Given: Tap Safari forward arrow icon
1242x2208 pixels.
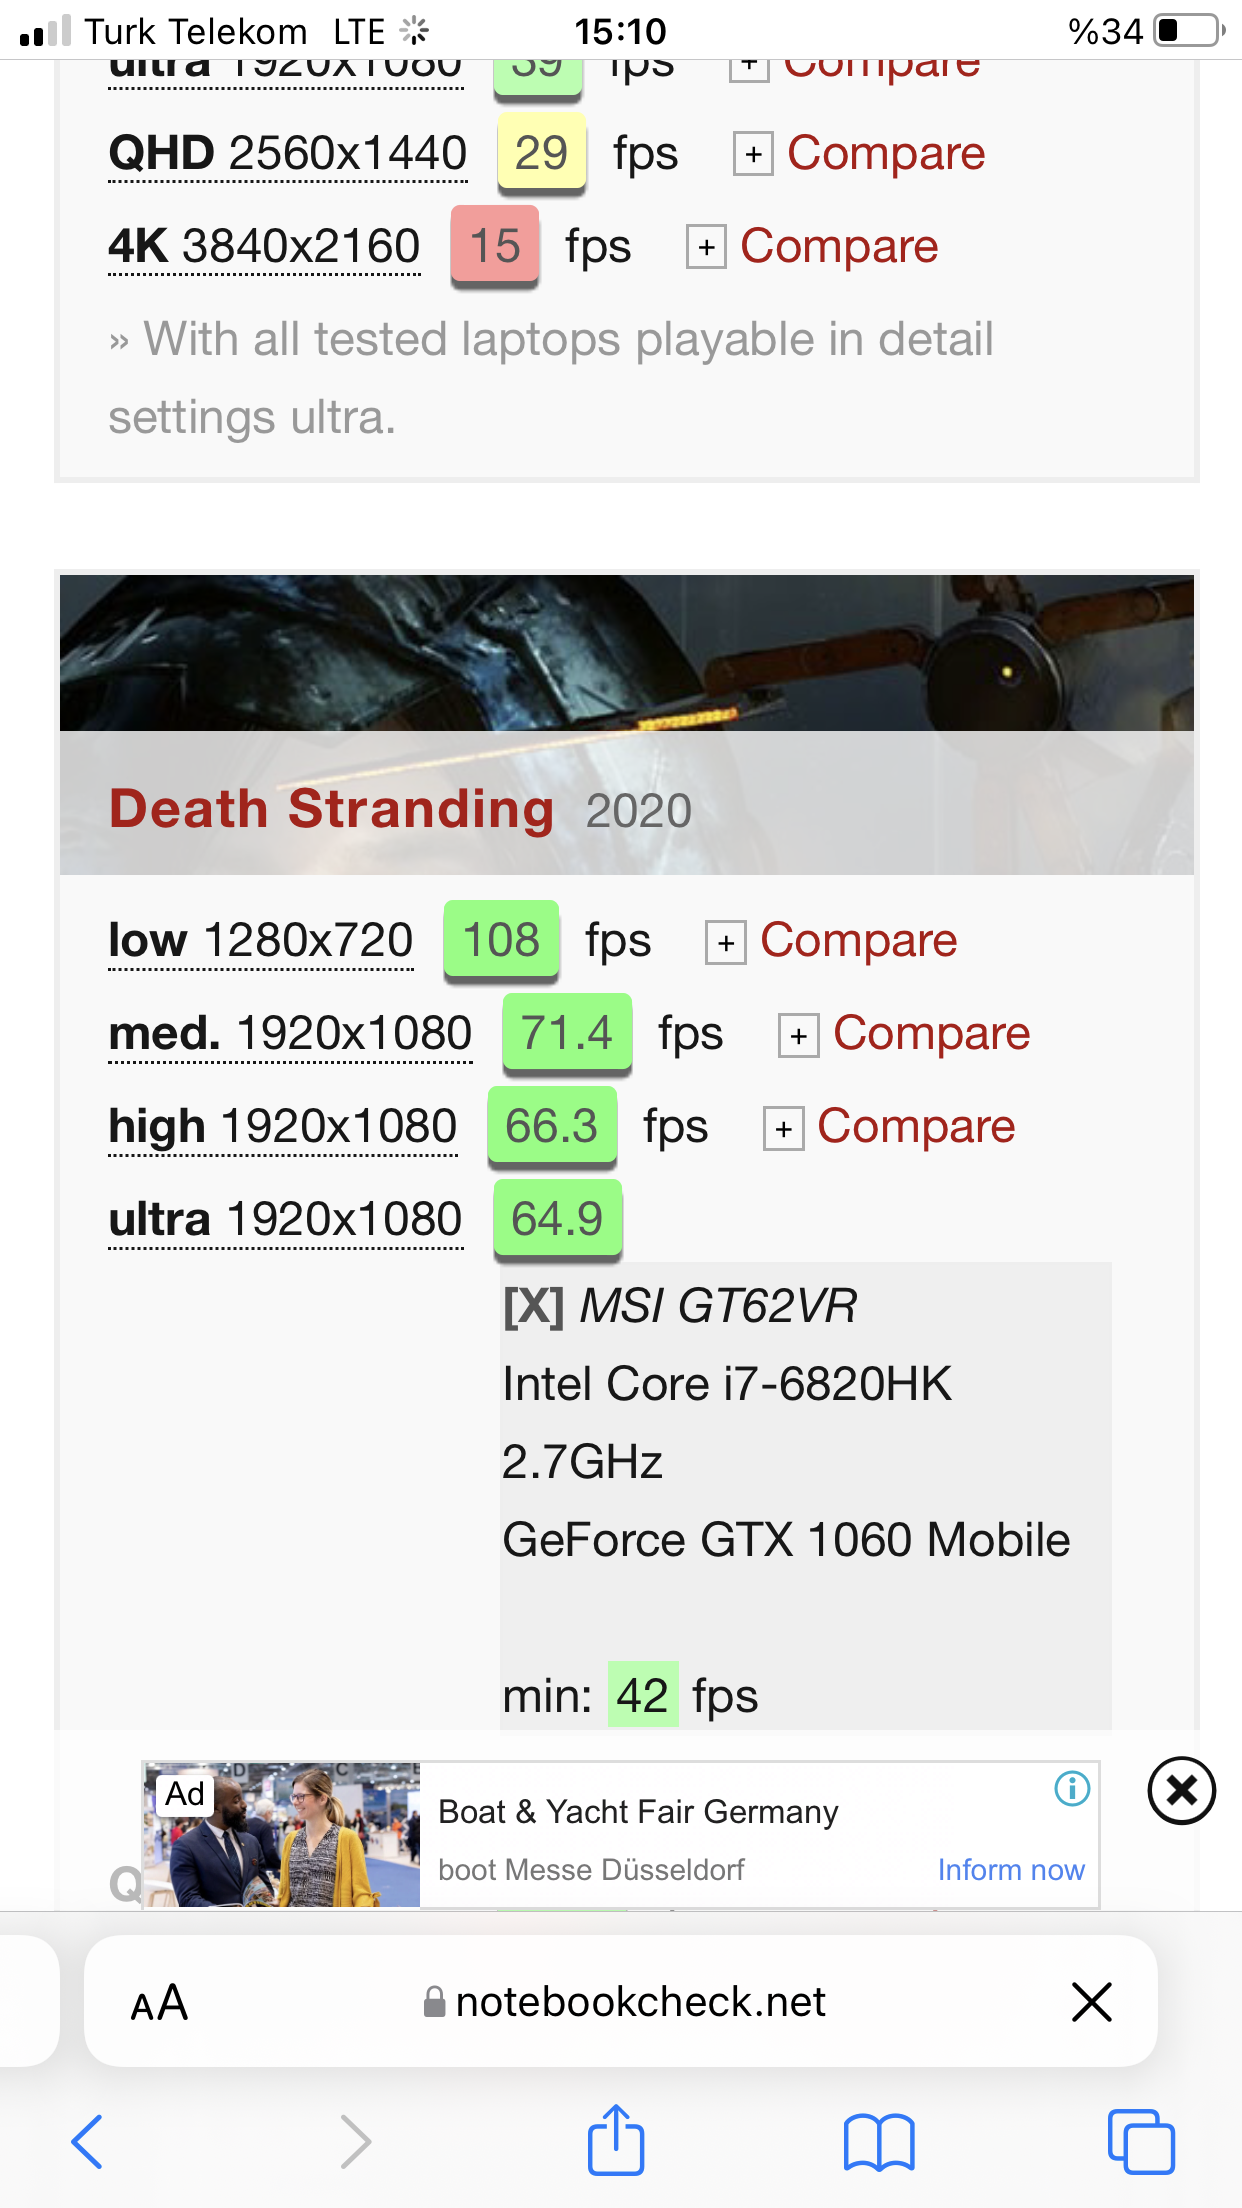Looking at the screenshot, I should click(354, 2141).
